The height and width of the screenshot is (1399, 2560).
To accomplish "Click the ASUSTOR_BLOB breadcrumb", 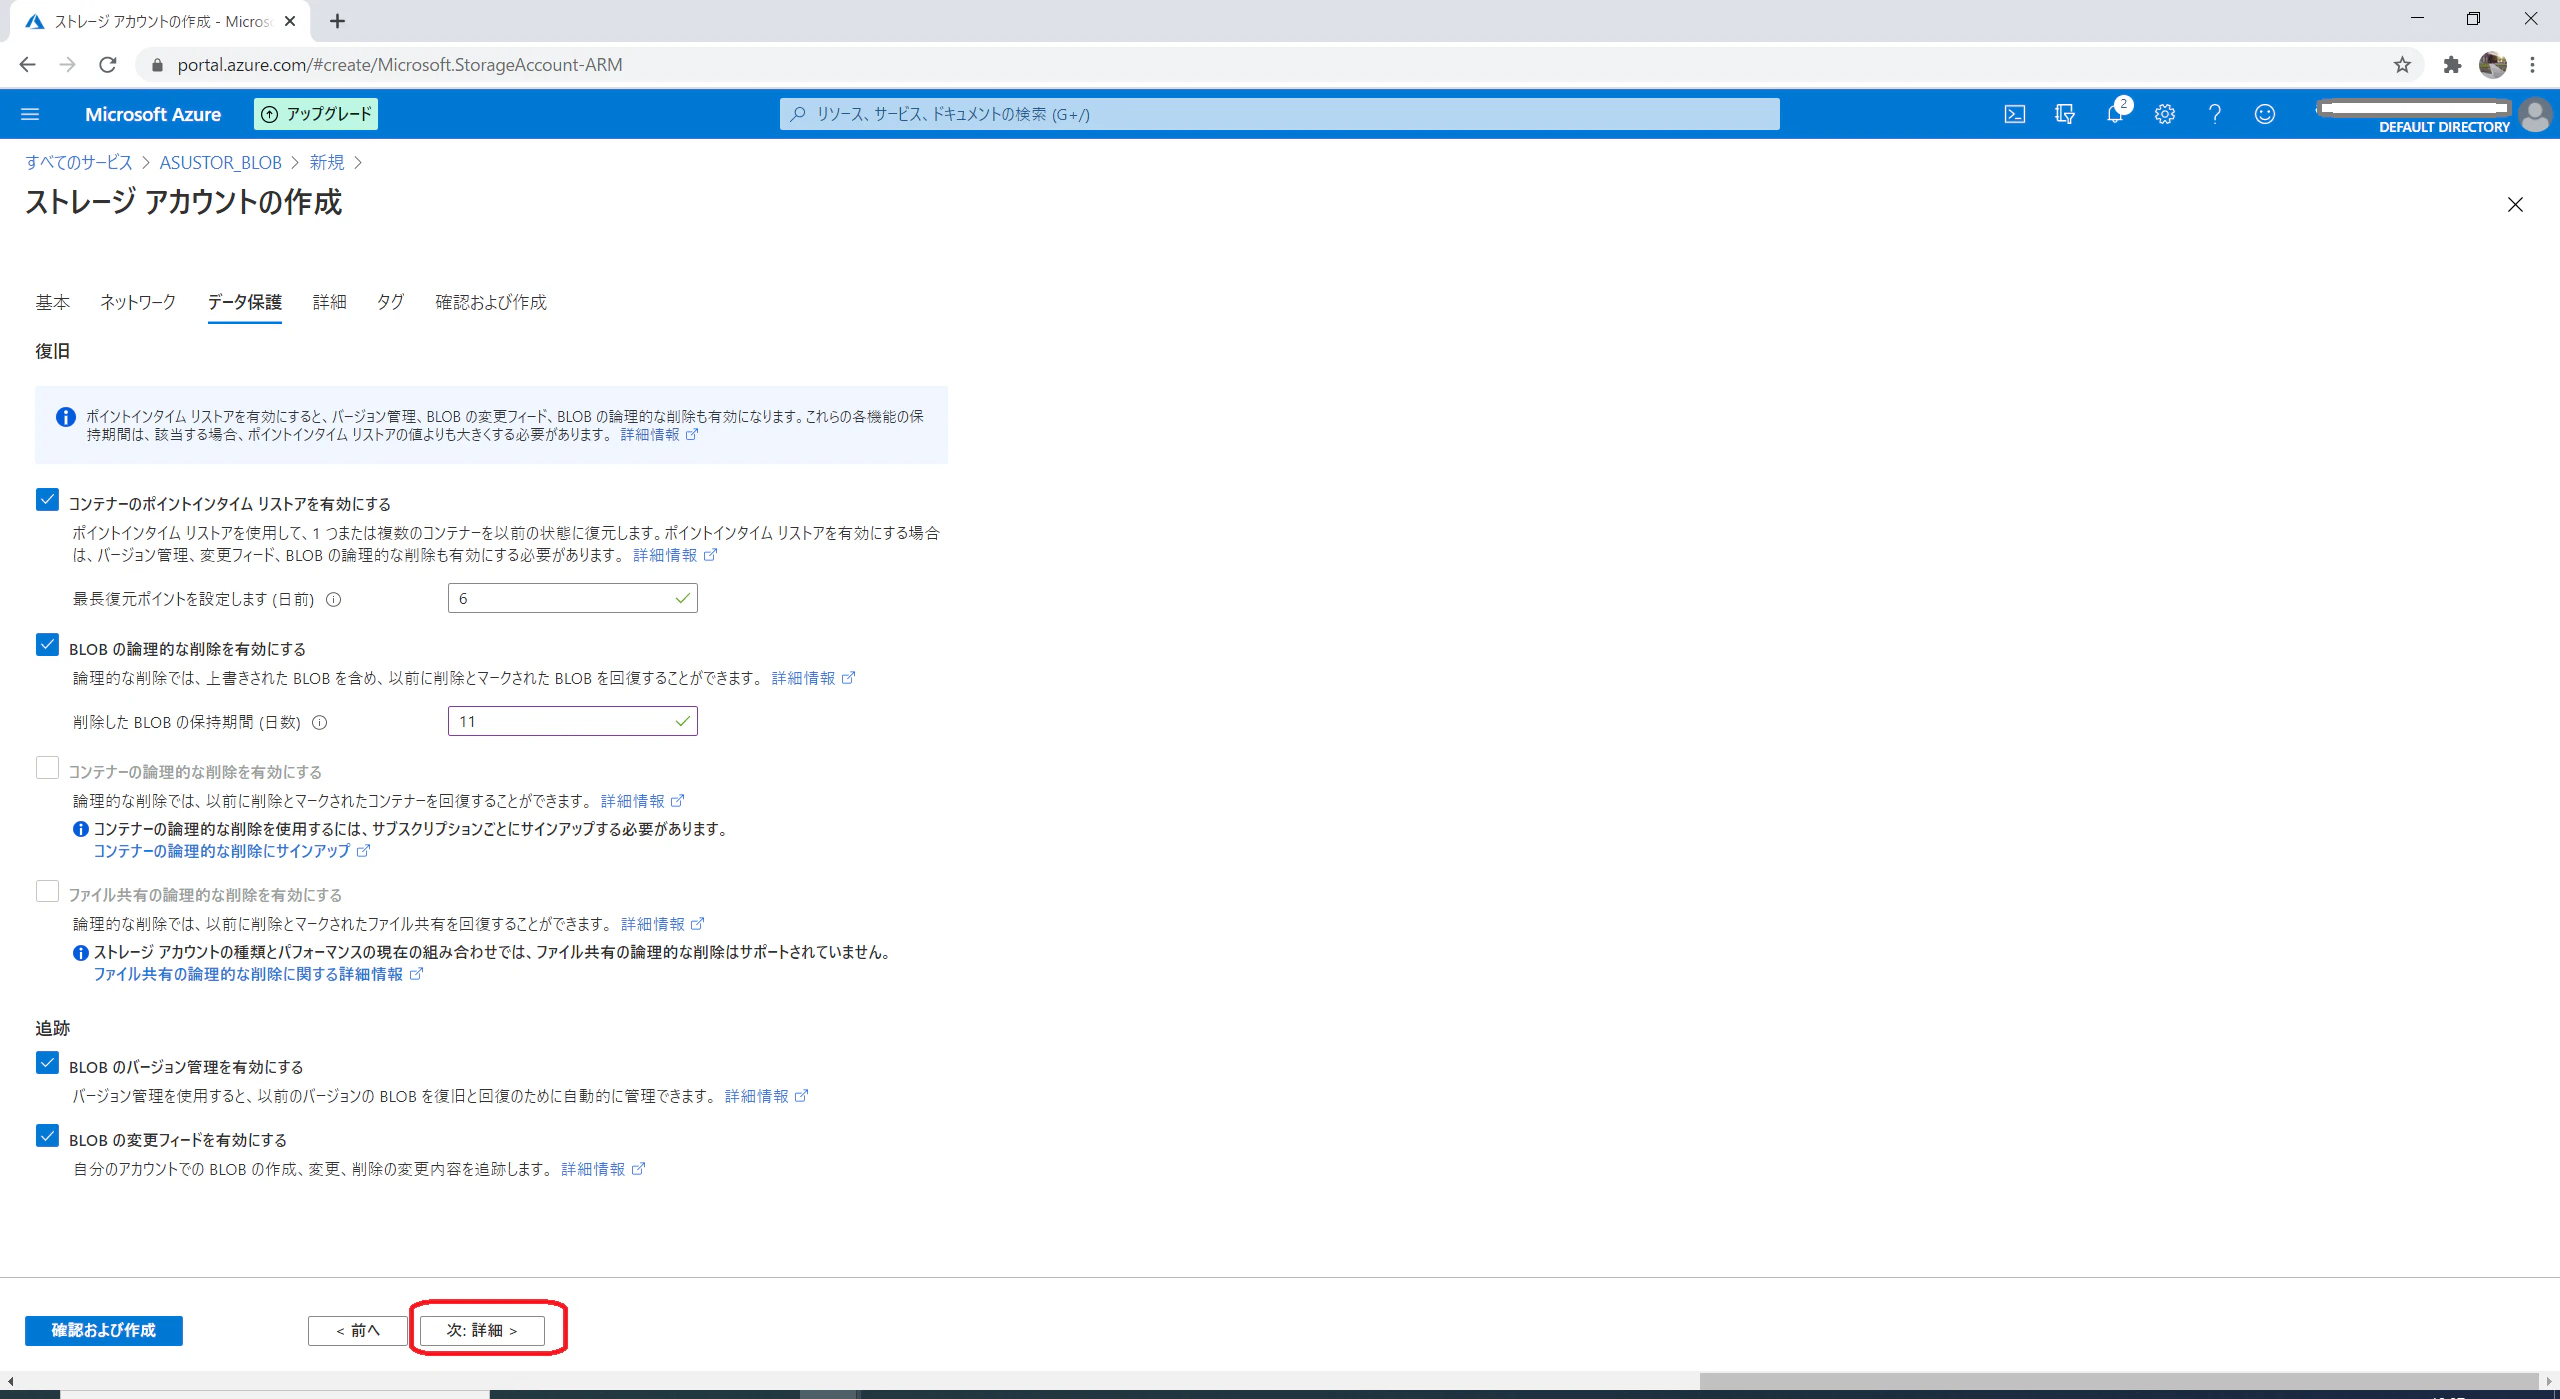I will click(x=221, y=162).
